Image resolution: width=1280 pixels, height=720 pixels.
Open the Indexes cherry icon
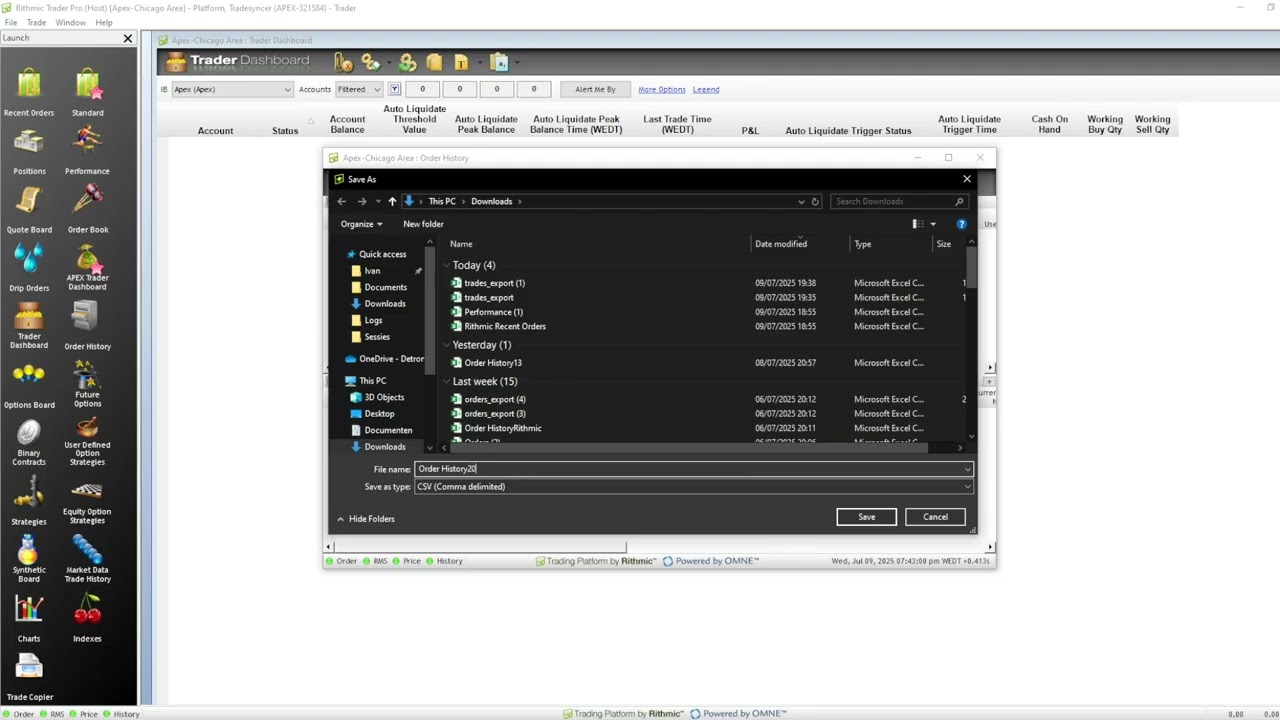[x=87, y=618]
